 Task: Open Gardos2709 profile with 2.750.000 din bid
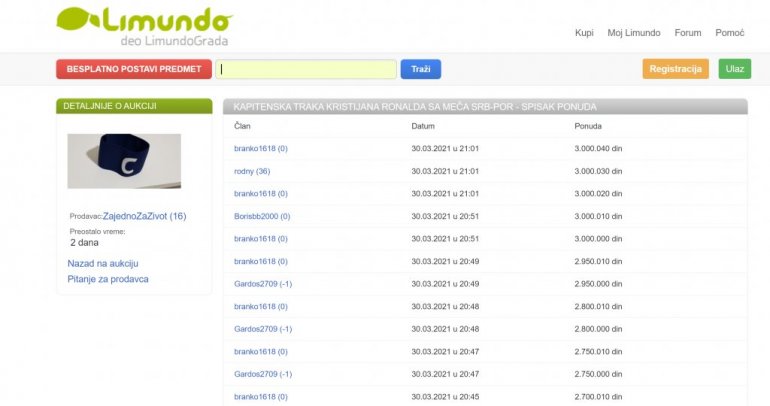pos(263,374)
